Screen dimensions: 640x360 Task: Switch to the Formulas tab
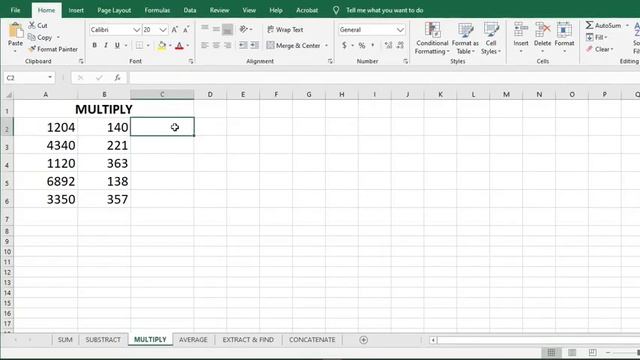point(157,10)
